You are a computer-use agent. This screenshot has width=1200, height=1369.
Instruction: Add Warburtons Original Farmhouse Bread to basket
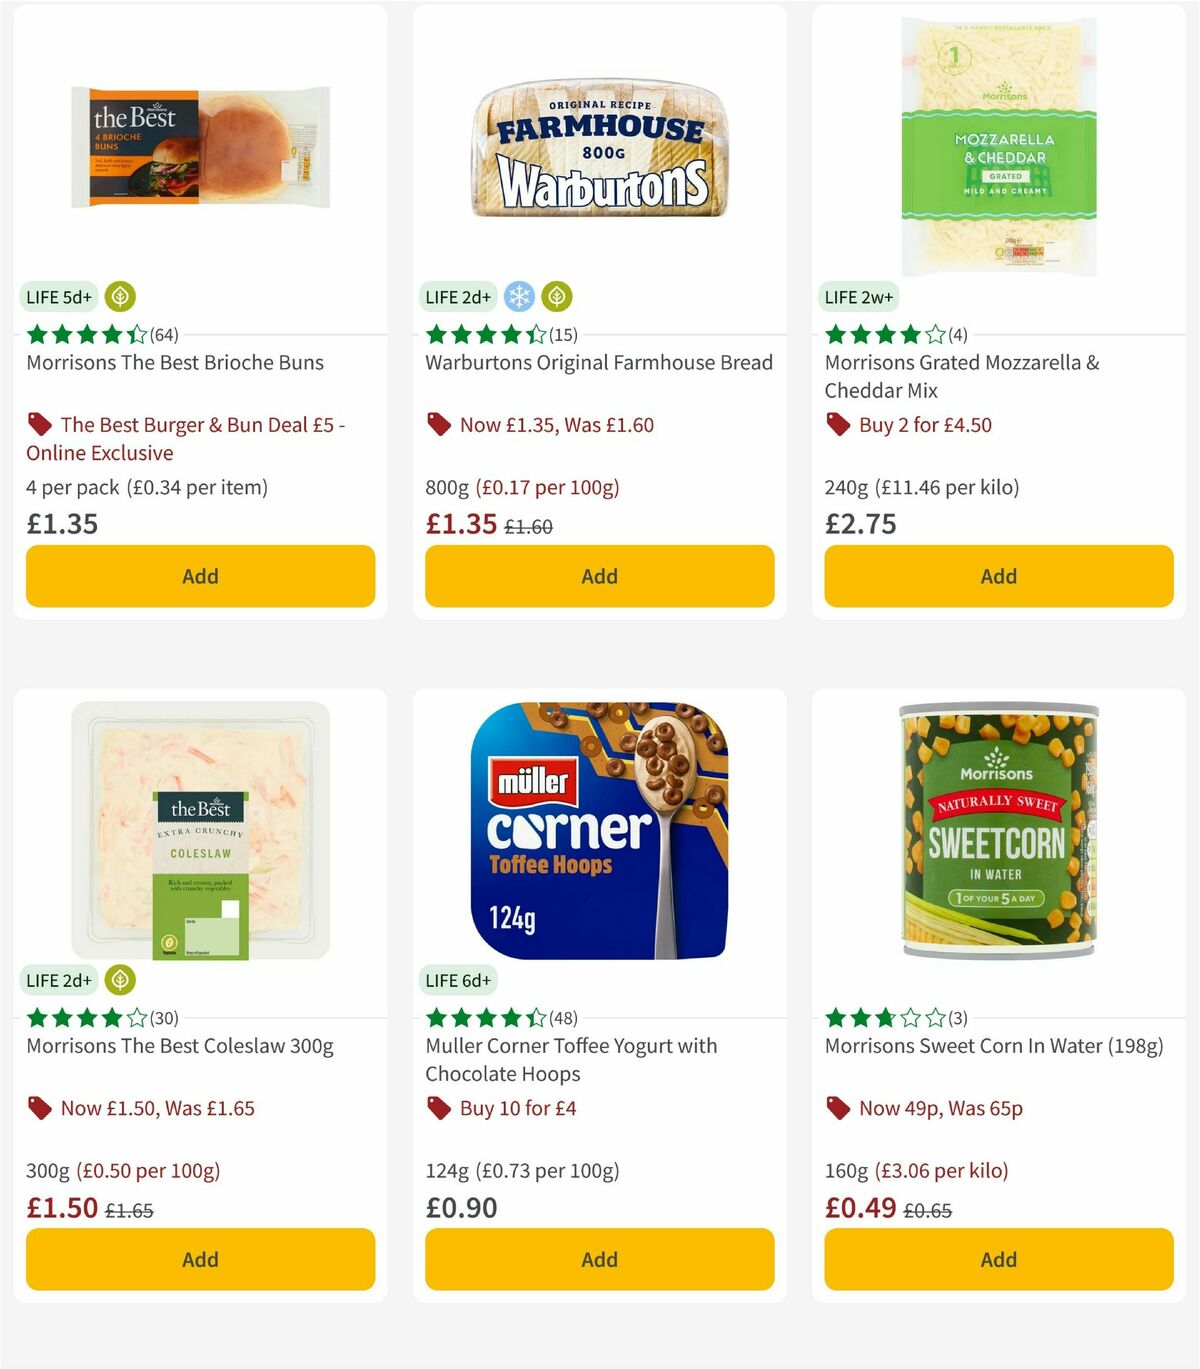(599, 576)
